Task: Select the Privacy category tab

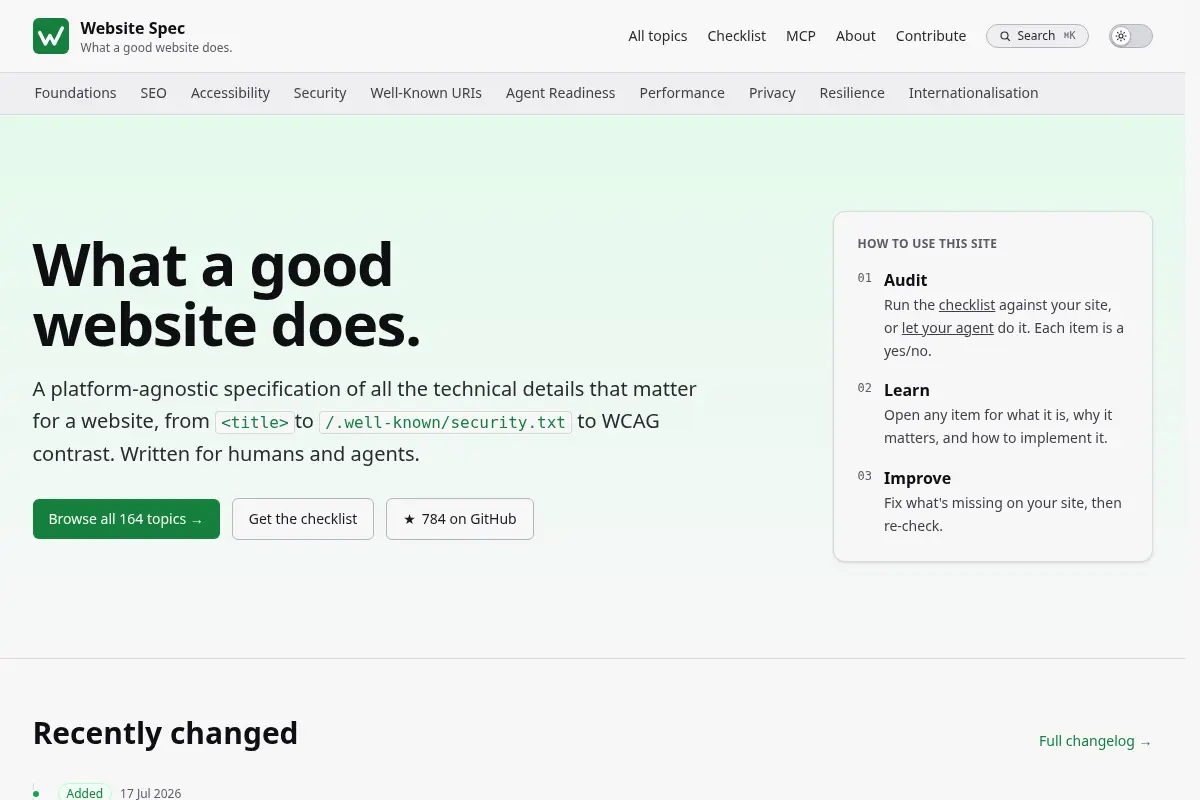Action: click(x=772, y=93)
